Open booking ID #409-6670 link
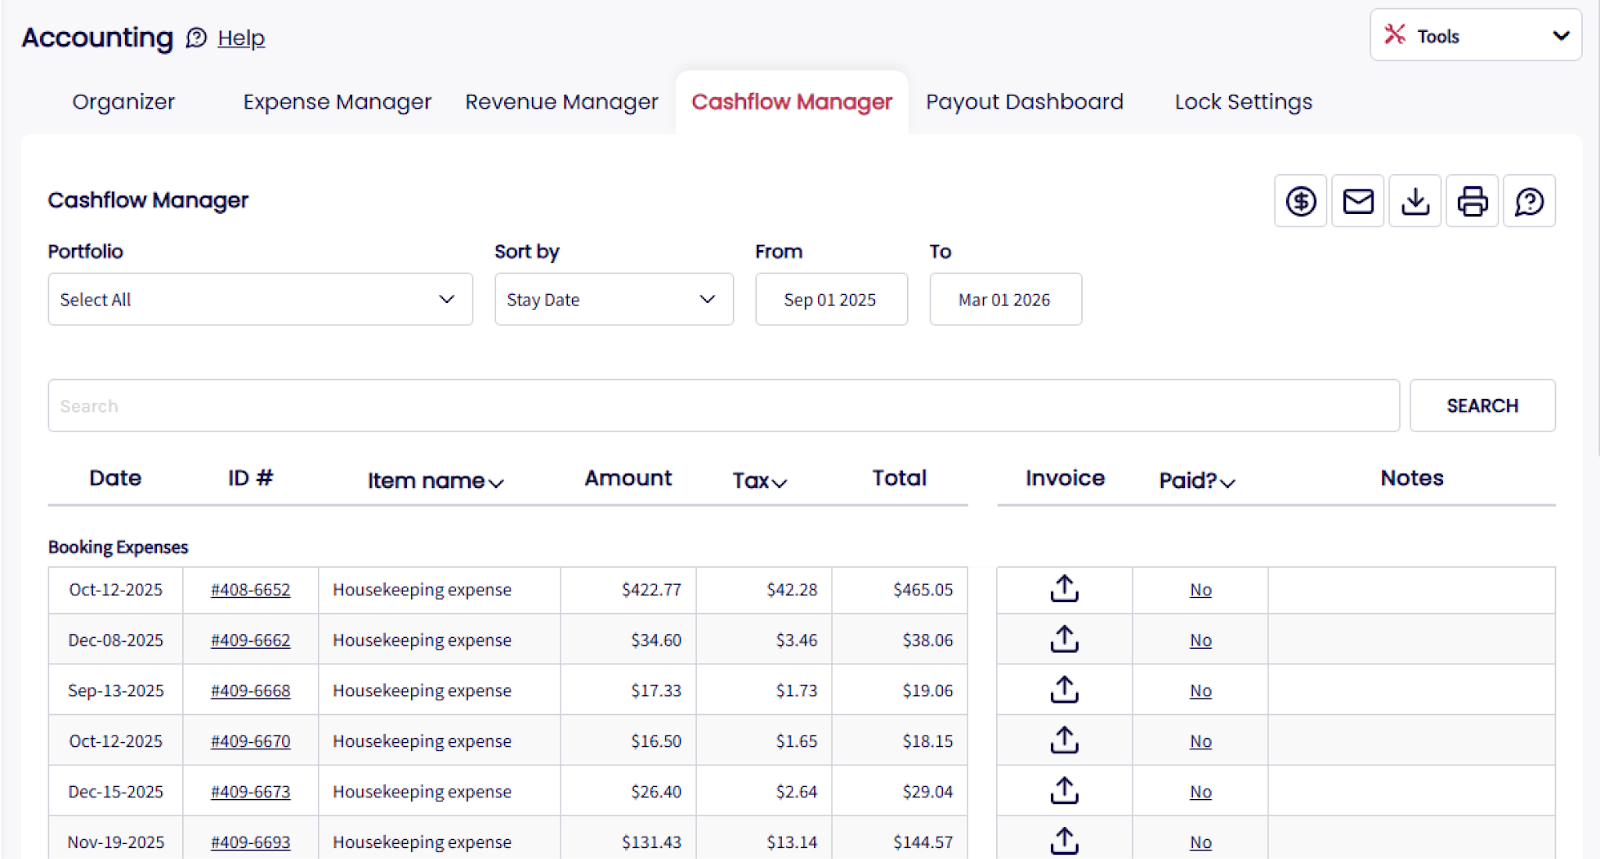The image size is (1600, 859). [x=250, y=741]
